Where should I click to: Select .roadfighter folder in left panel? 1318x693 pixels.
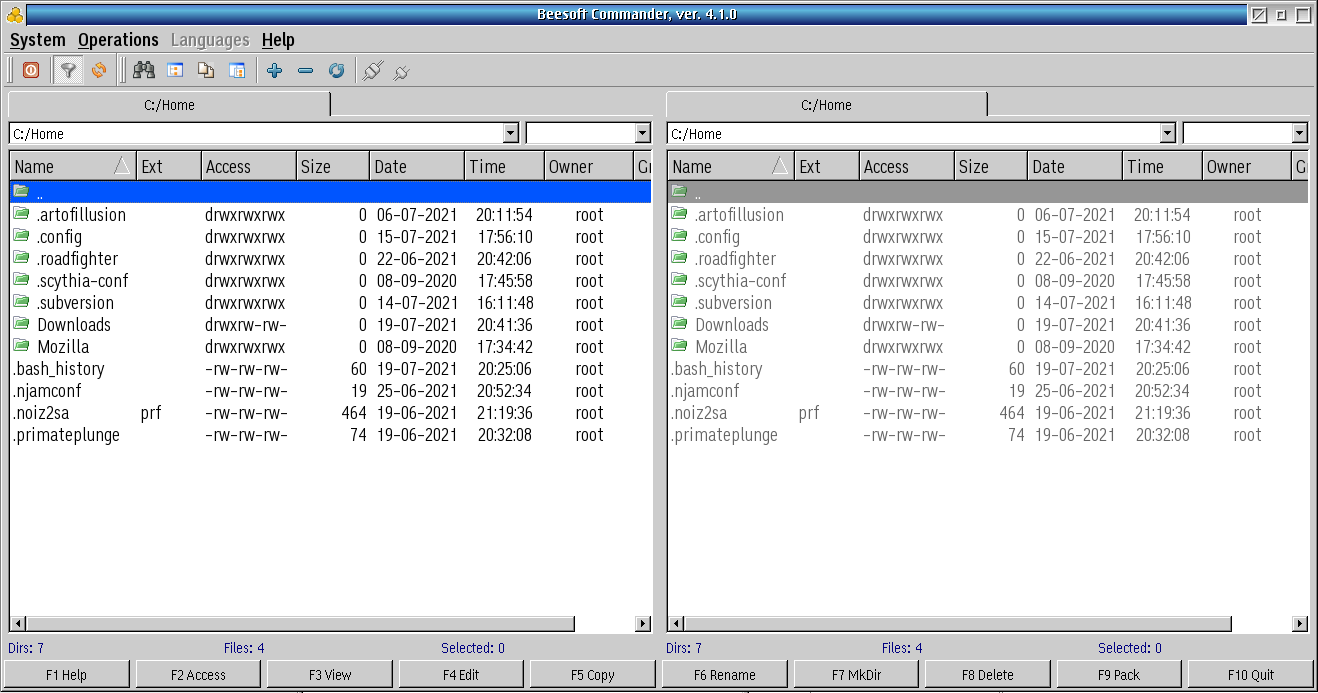pyautogui.click(x=330, y=258)
